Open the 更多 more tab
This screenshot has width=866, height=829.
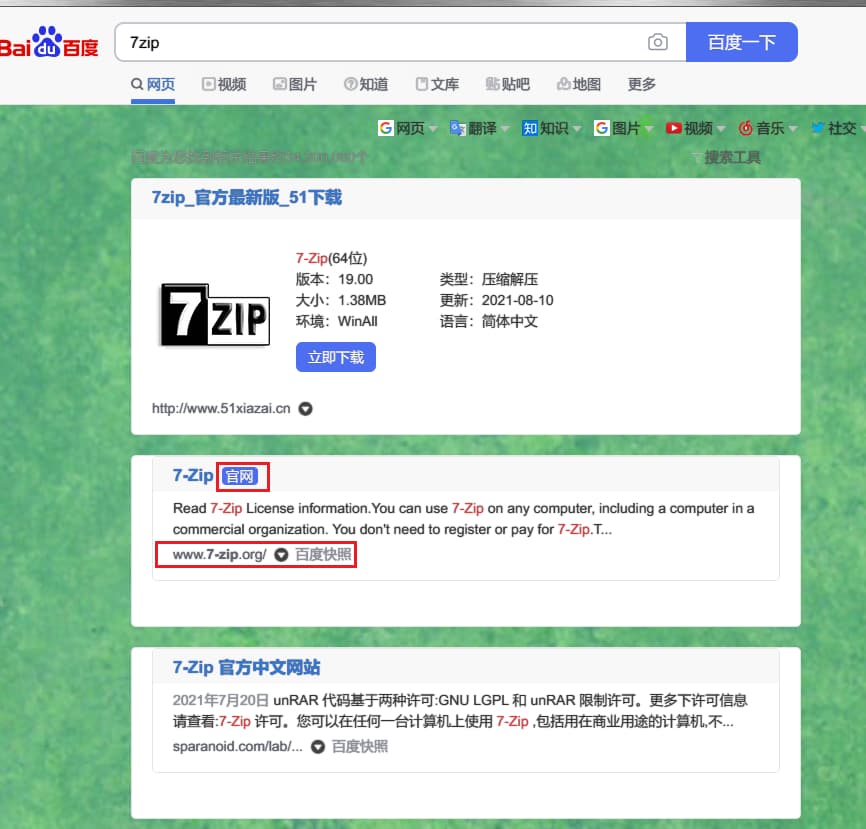642,84
